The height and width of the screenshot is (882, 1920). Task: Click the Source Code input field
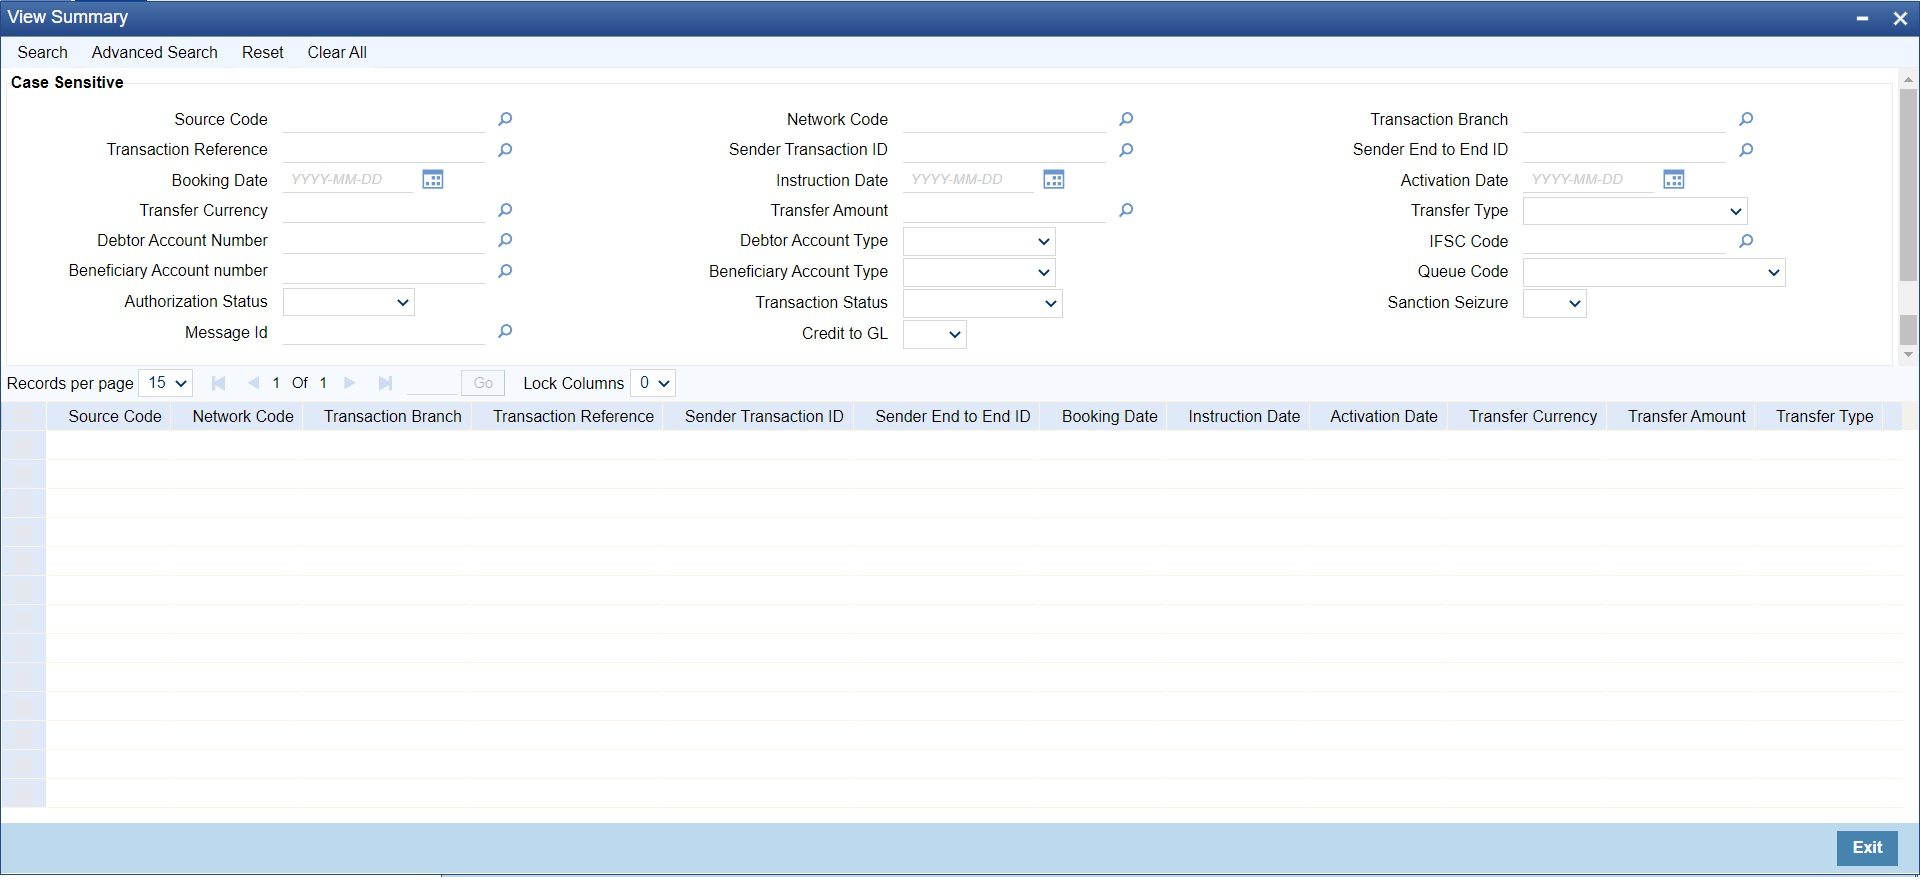pos(384,119)
